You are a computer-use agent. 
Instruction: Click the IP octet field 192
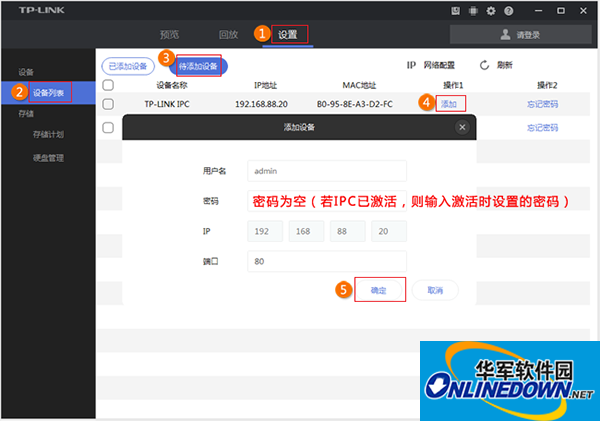pos(265,231)
